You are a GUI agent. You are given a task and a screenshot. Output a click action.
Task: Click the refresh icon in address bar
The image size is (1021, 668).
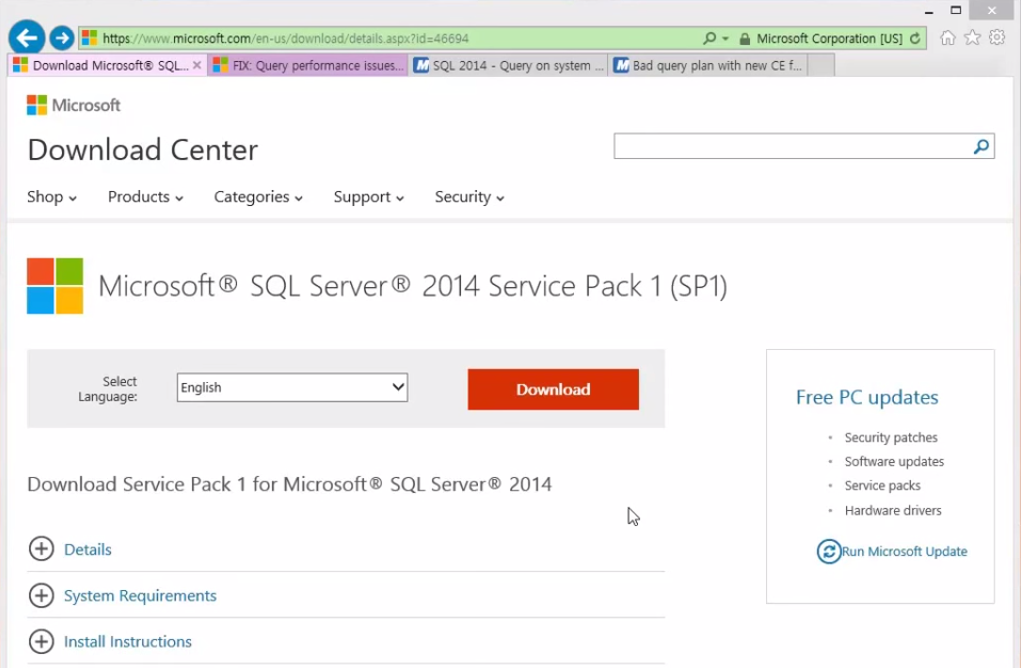(914, 39)
